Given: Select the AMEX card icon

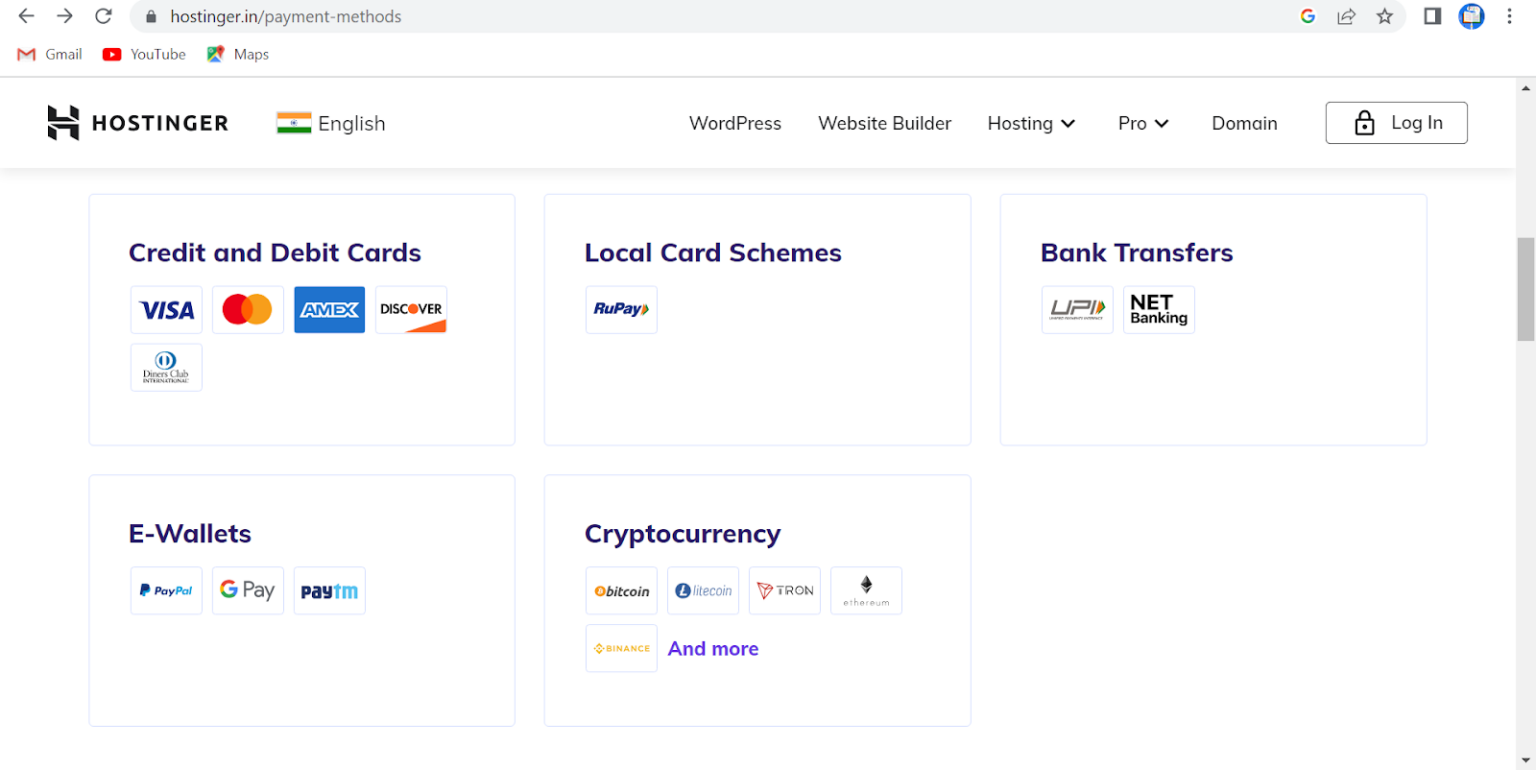Looking at the screenshot, I should click(329, 310).
